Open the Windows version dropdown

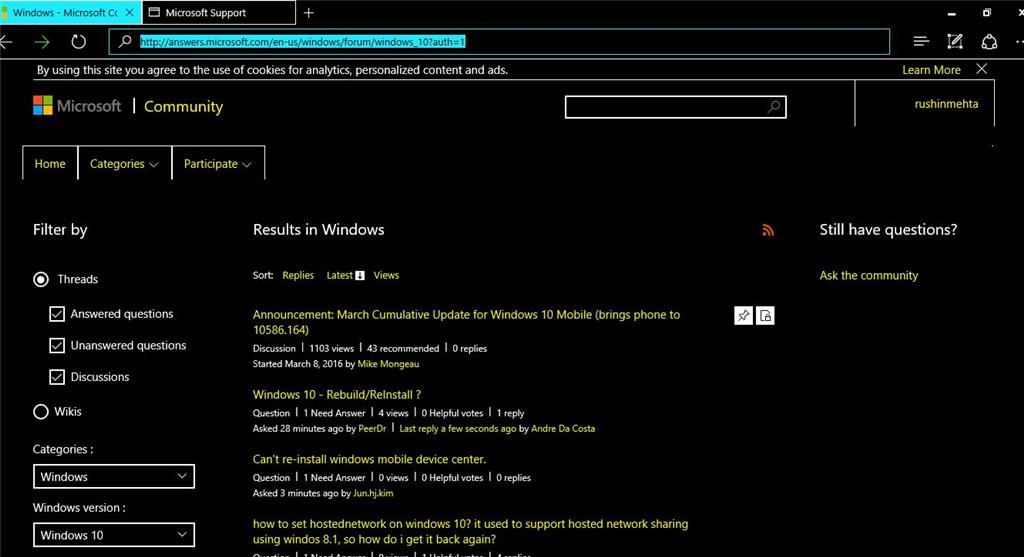[x=114, y=535]
